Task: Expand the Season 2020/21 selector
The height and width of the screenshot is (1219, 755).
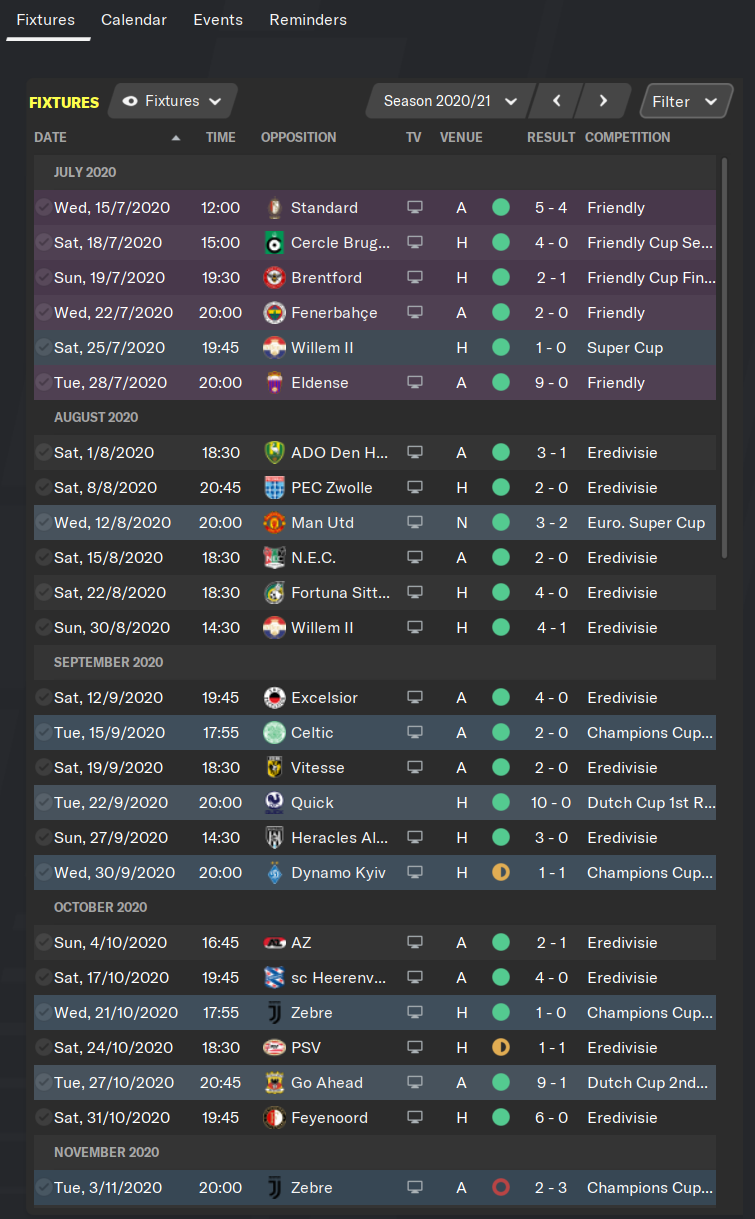Action: click(450, 101)
